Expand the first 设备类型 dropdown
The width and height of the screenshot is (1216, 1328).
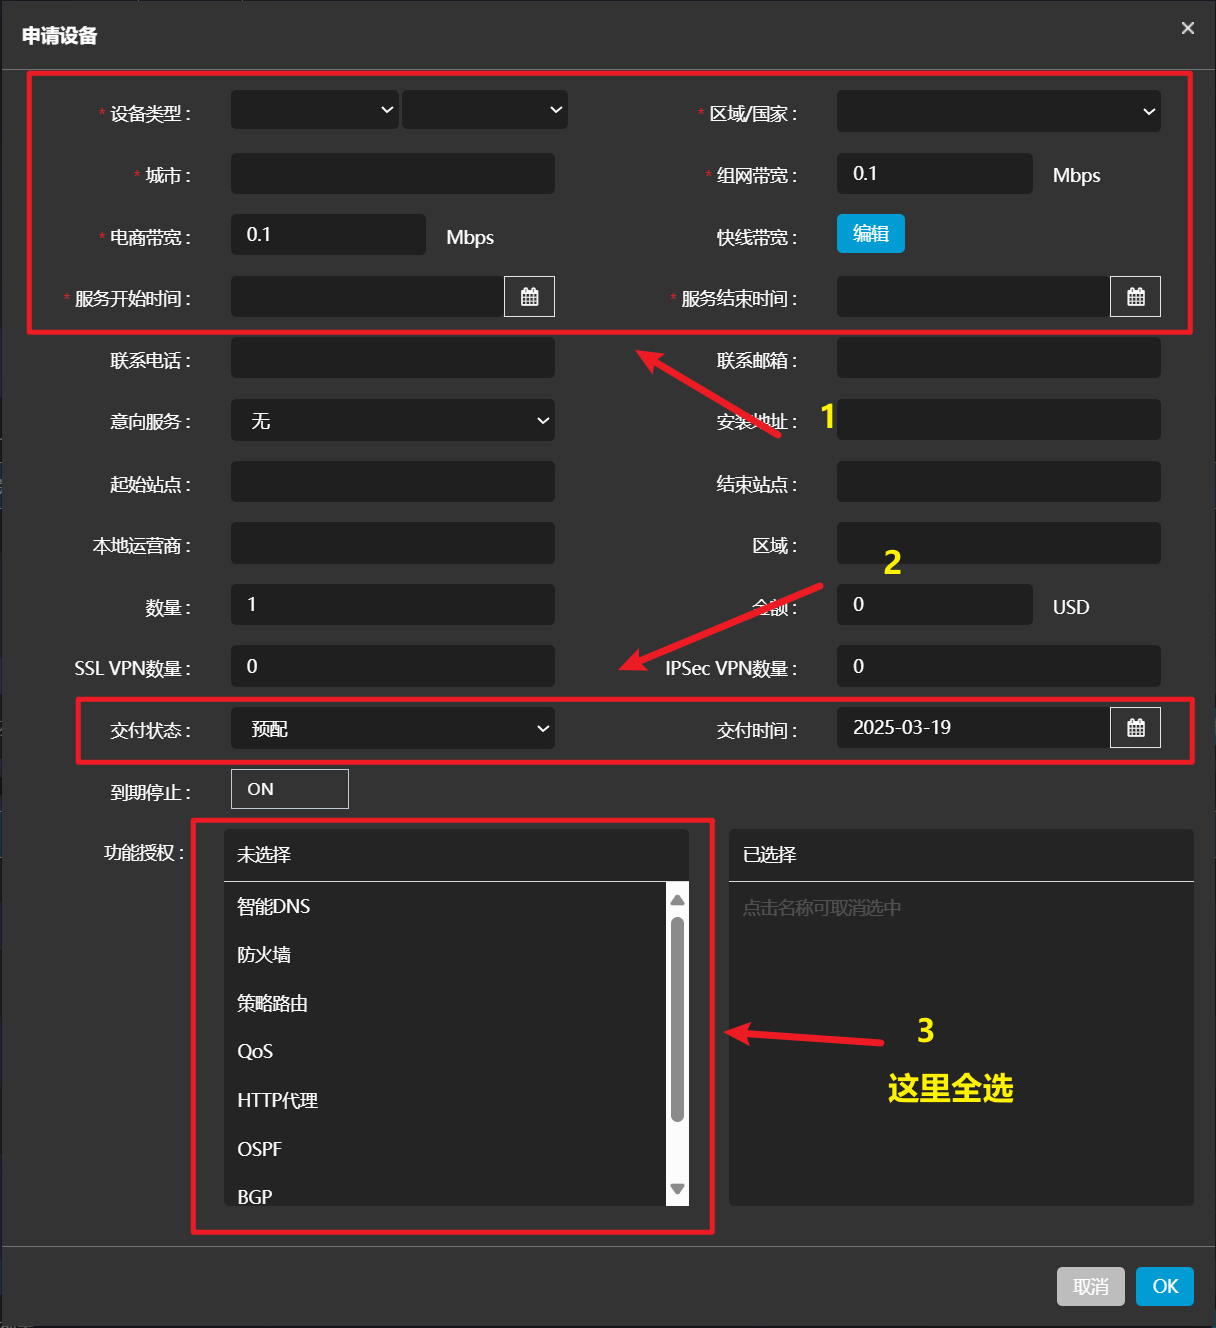click(314, 110)
